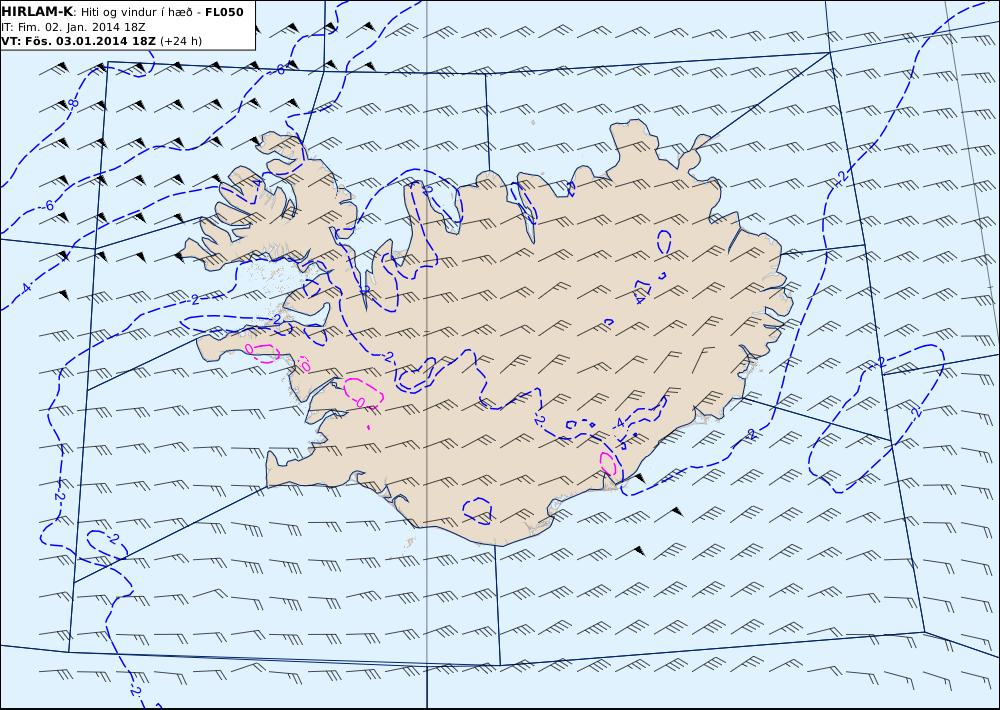Click the 'VT: Fös. 03.01.2014 18Z' valid time
The height and width of the screenshot is (710, 1000).
pyautogui.click(x=78, y=41)
